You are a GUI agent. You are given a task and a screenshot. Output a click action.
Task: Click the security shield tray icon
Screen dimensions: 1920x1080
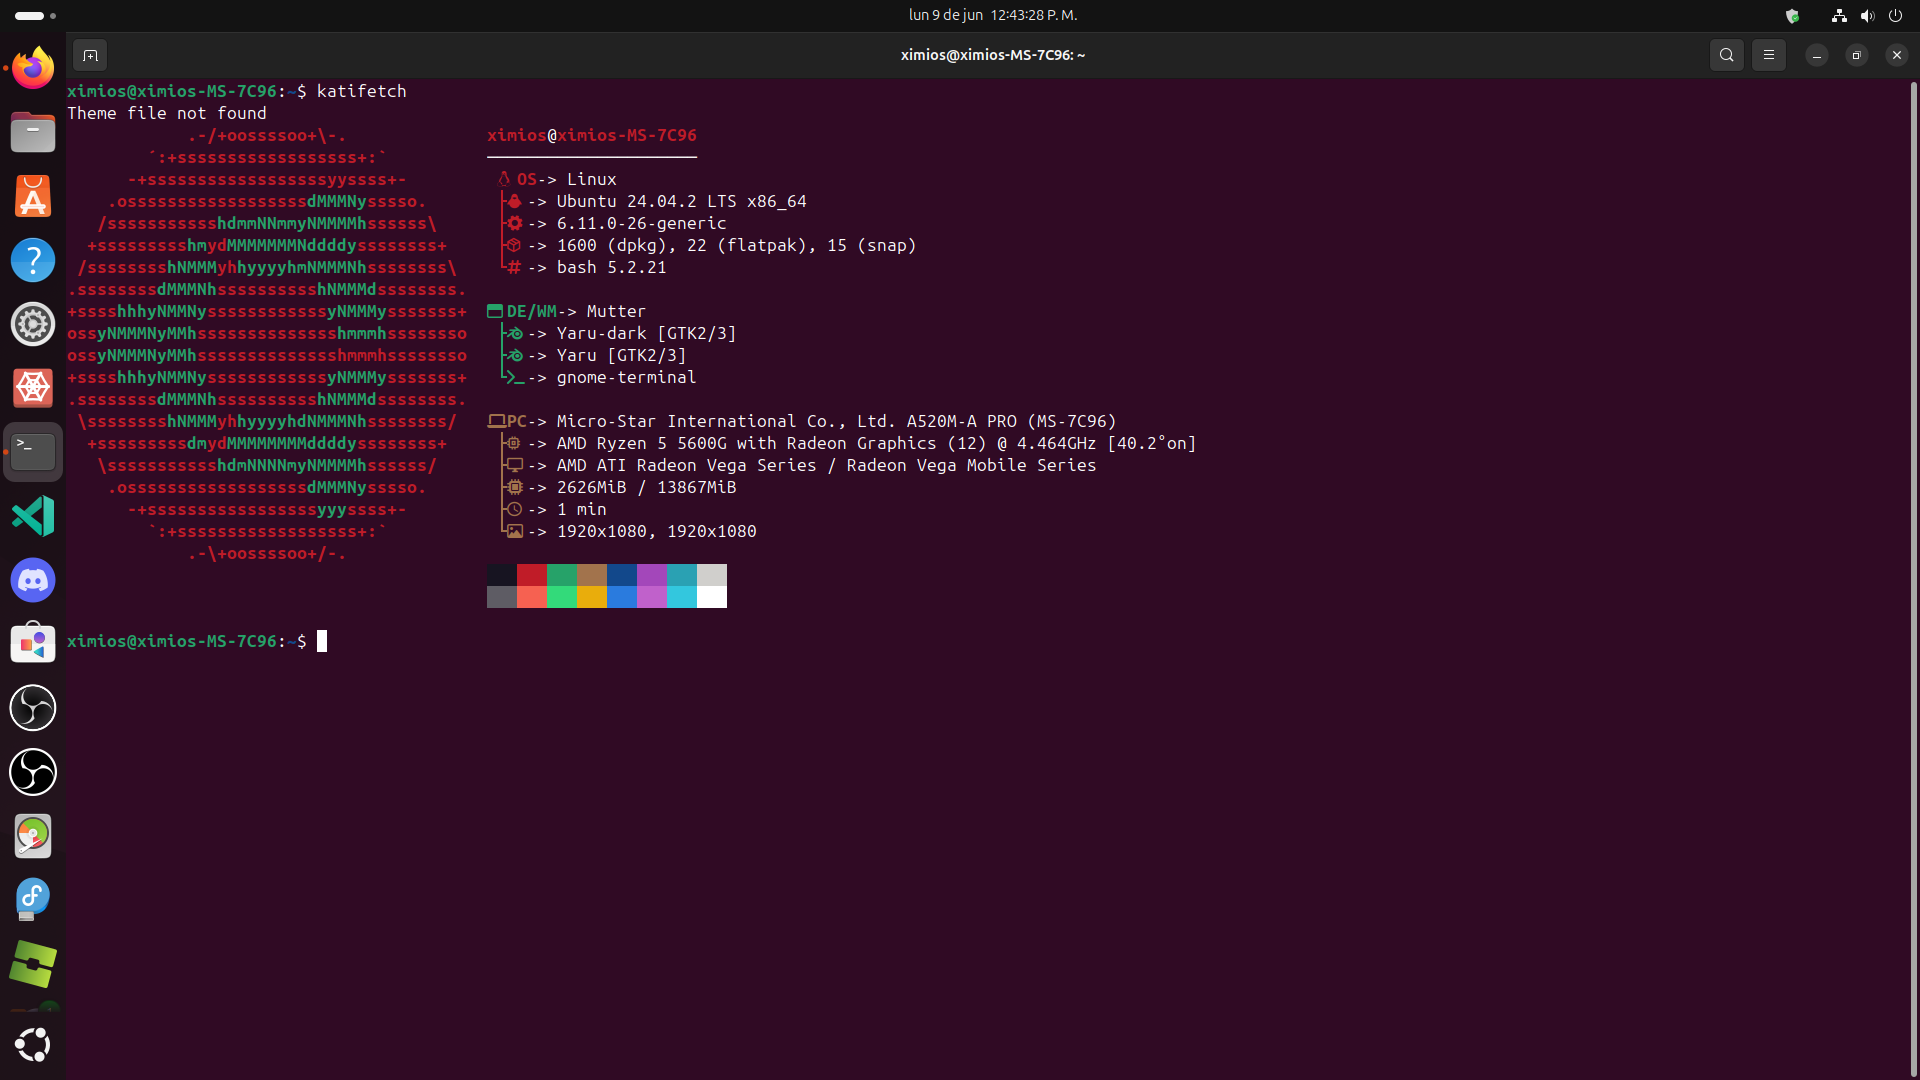(1792, 15)
